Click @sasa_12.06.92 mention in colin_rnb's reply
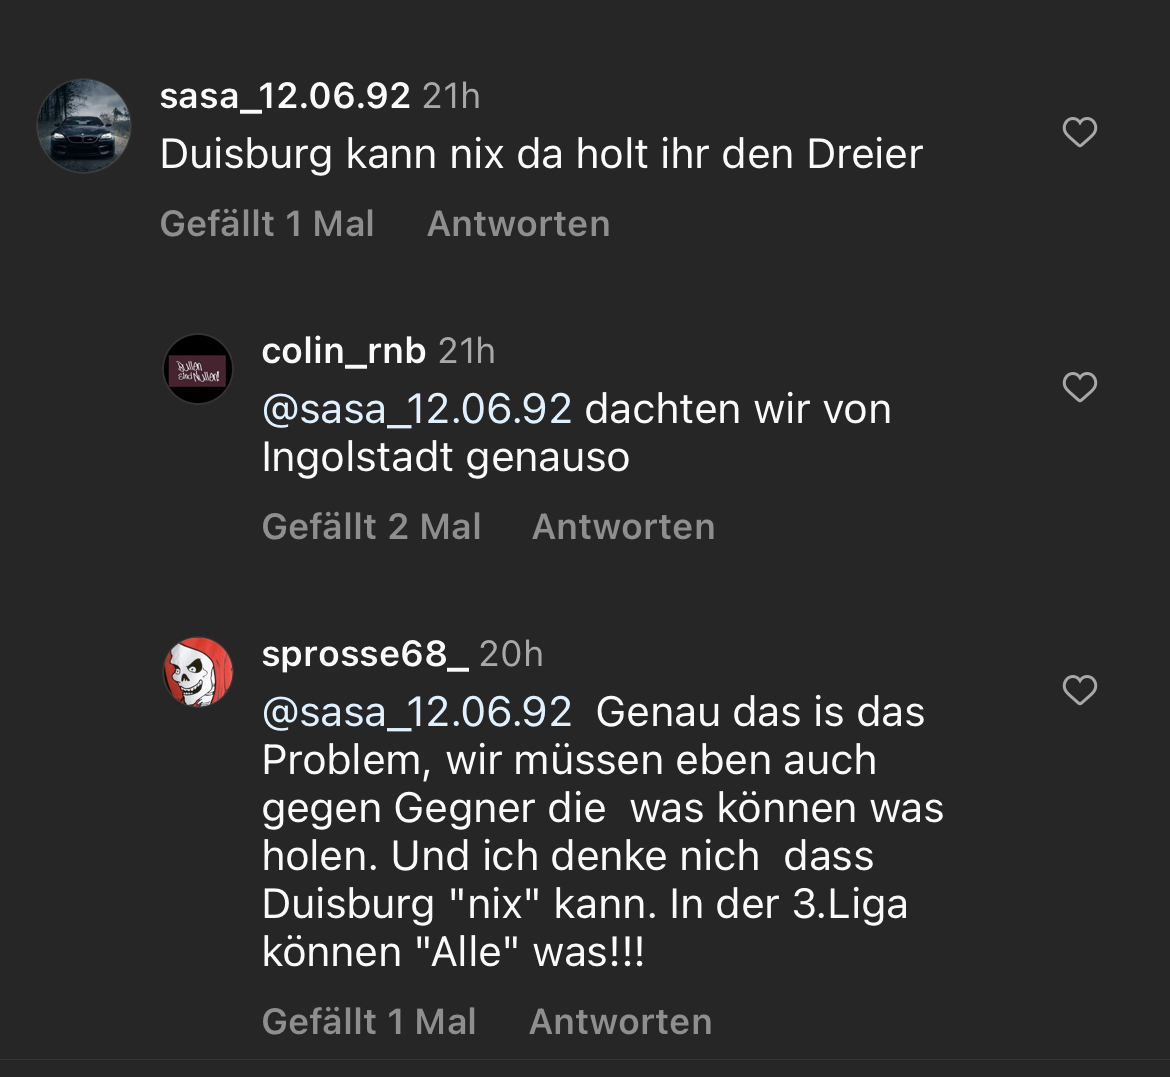This screenshot has width=1170, height=1077. tap(416, 410)
